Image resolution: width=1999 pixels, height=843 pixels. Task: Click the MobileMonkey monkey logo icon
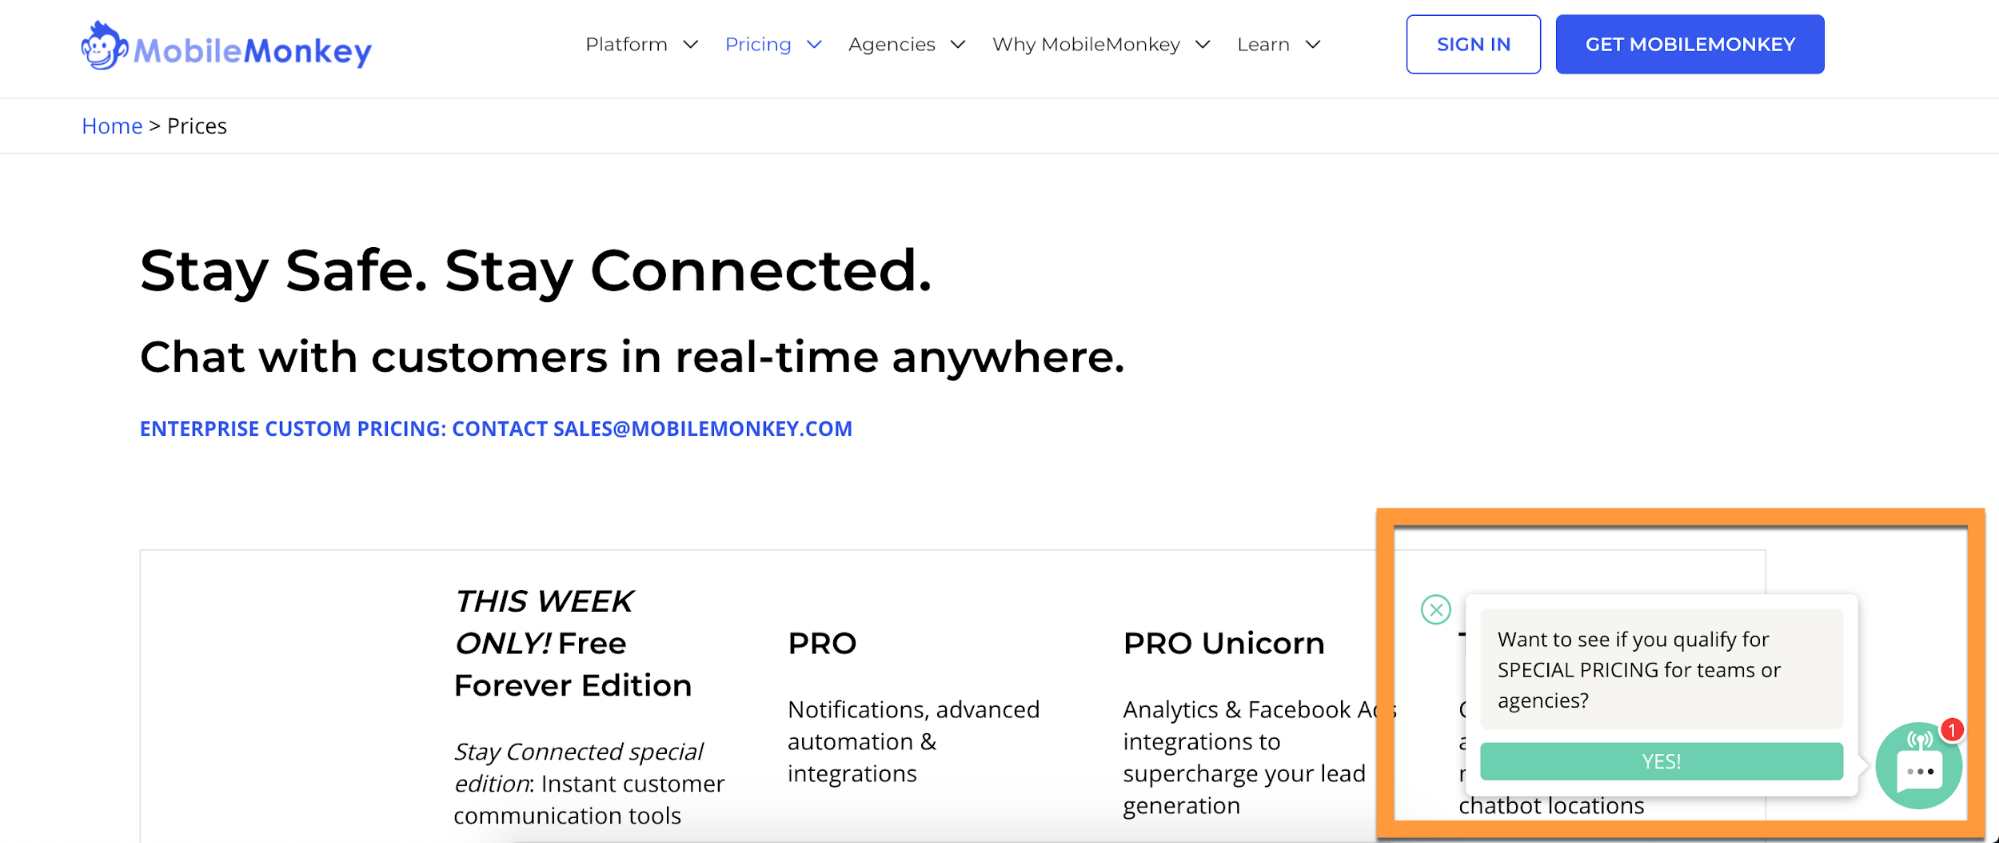click(103, 46)
